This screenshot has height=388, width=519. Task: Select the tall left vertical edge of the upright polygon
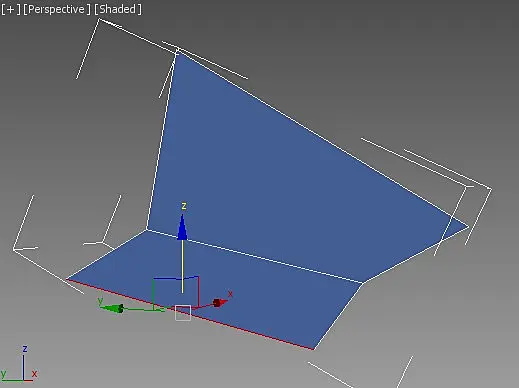tap(161, 142)
